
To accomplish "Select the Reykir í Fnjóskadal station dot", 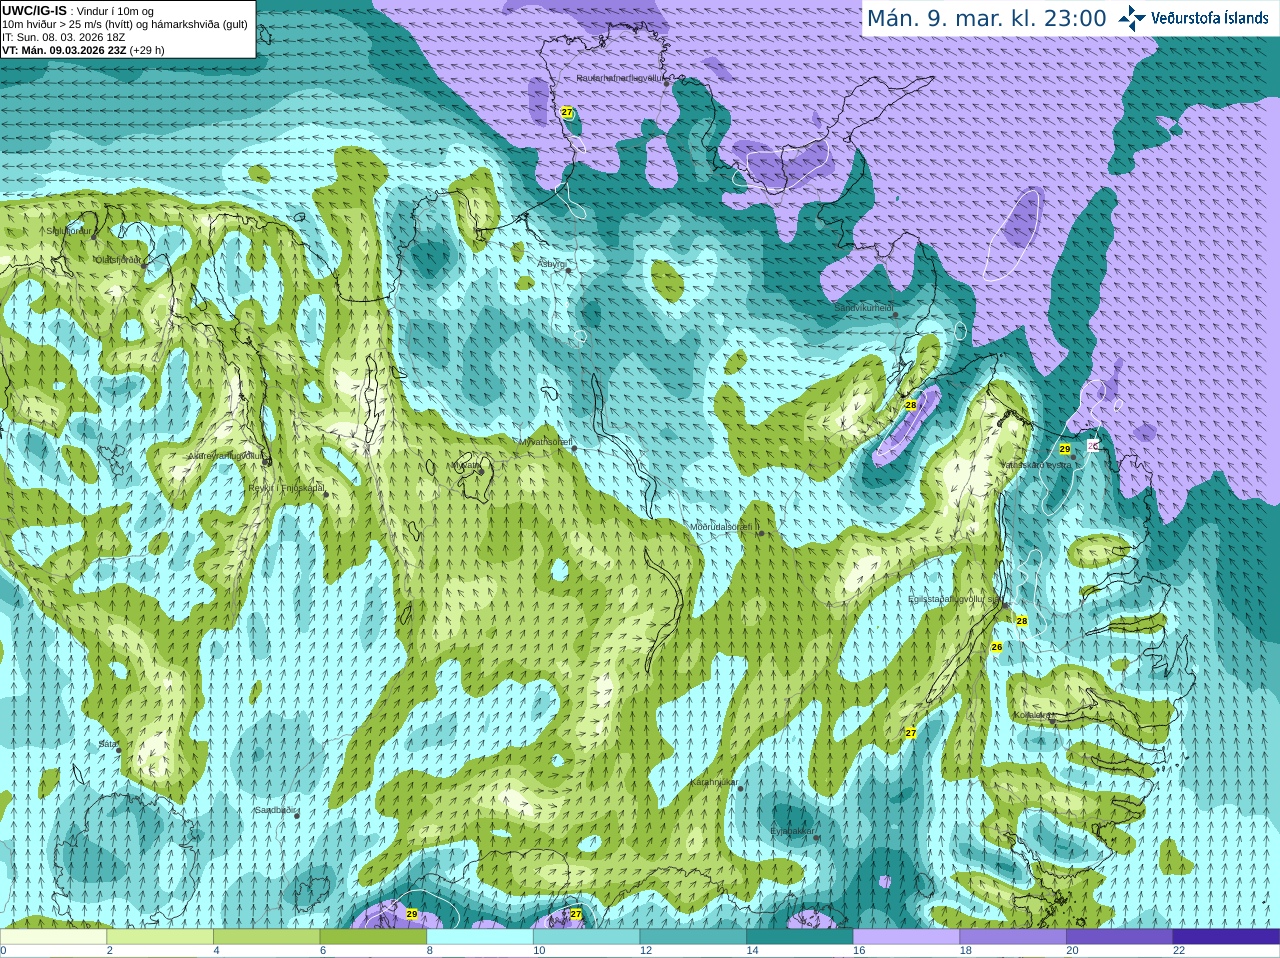I will [326, 495].
